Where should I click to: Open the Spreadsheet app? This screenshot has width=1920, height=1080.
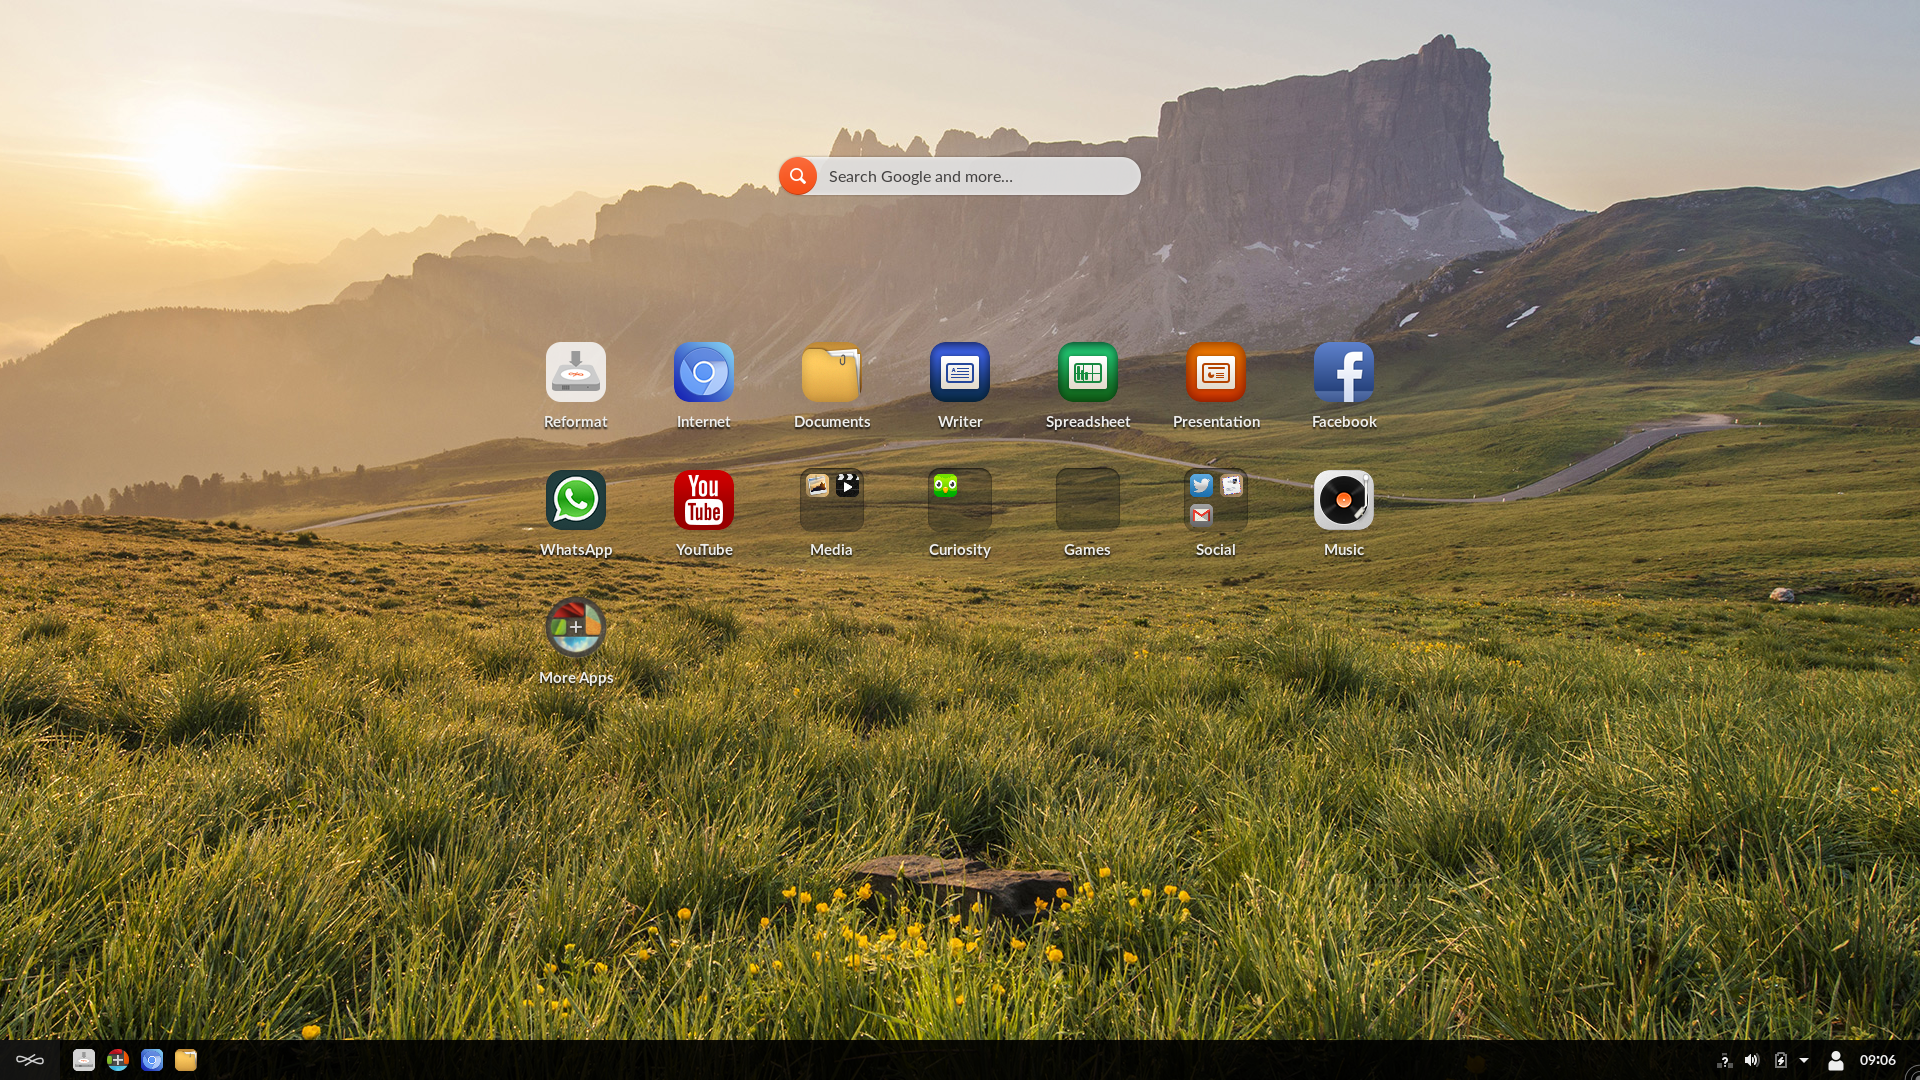click(1088, 373)
